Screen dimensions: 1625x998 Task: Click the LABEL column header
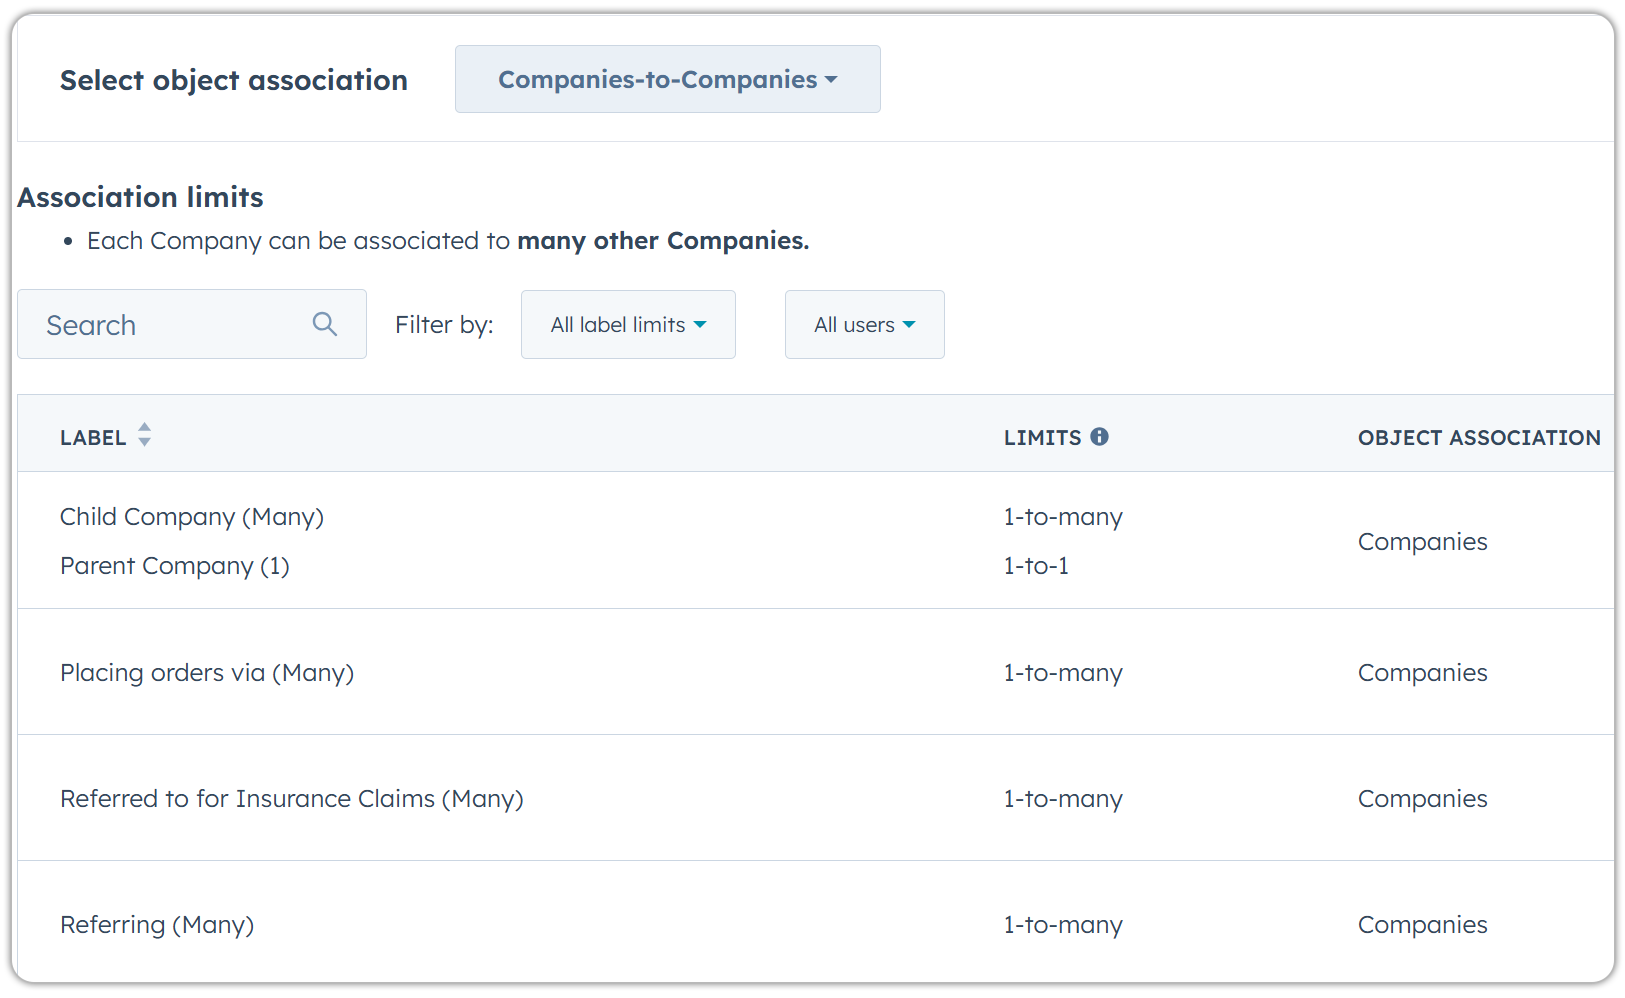(x=91, y=436)
